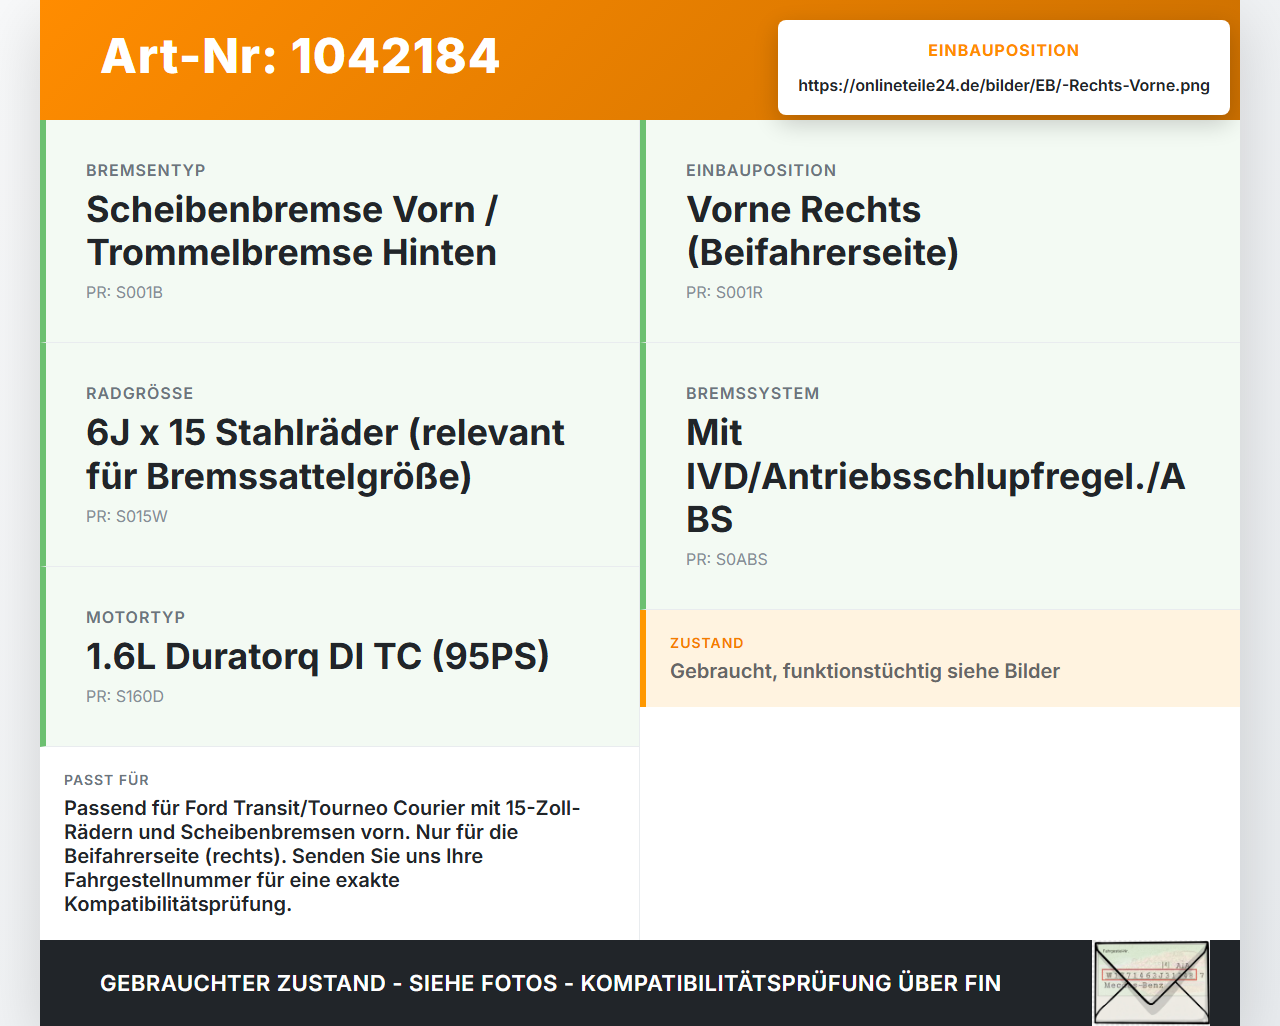Click the envelope document thumbnail in footer

pyautogui.click(x=1151, y=983)
